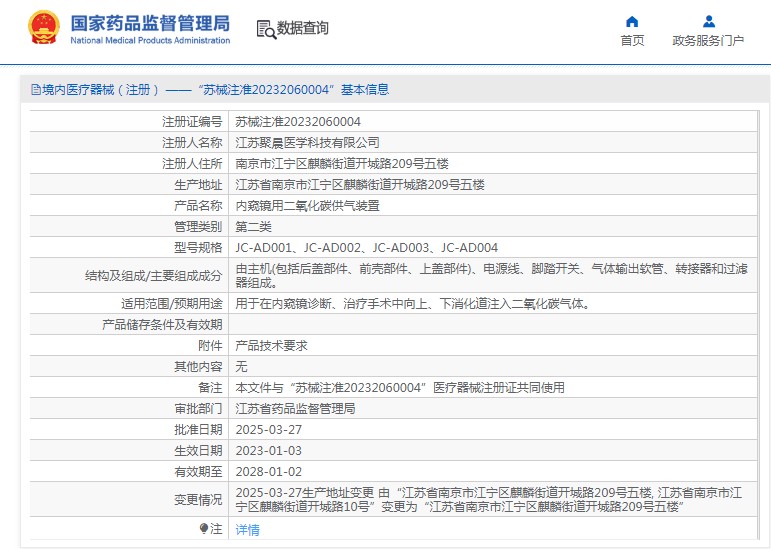Click the model specs JC-AD001 row value
771x549 pixels.
pyautogui.click(x=366, y=247)
